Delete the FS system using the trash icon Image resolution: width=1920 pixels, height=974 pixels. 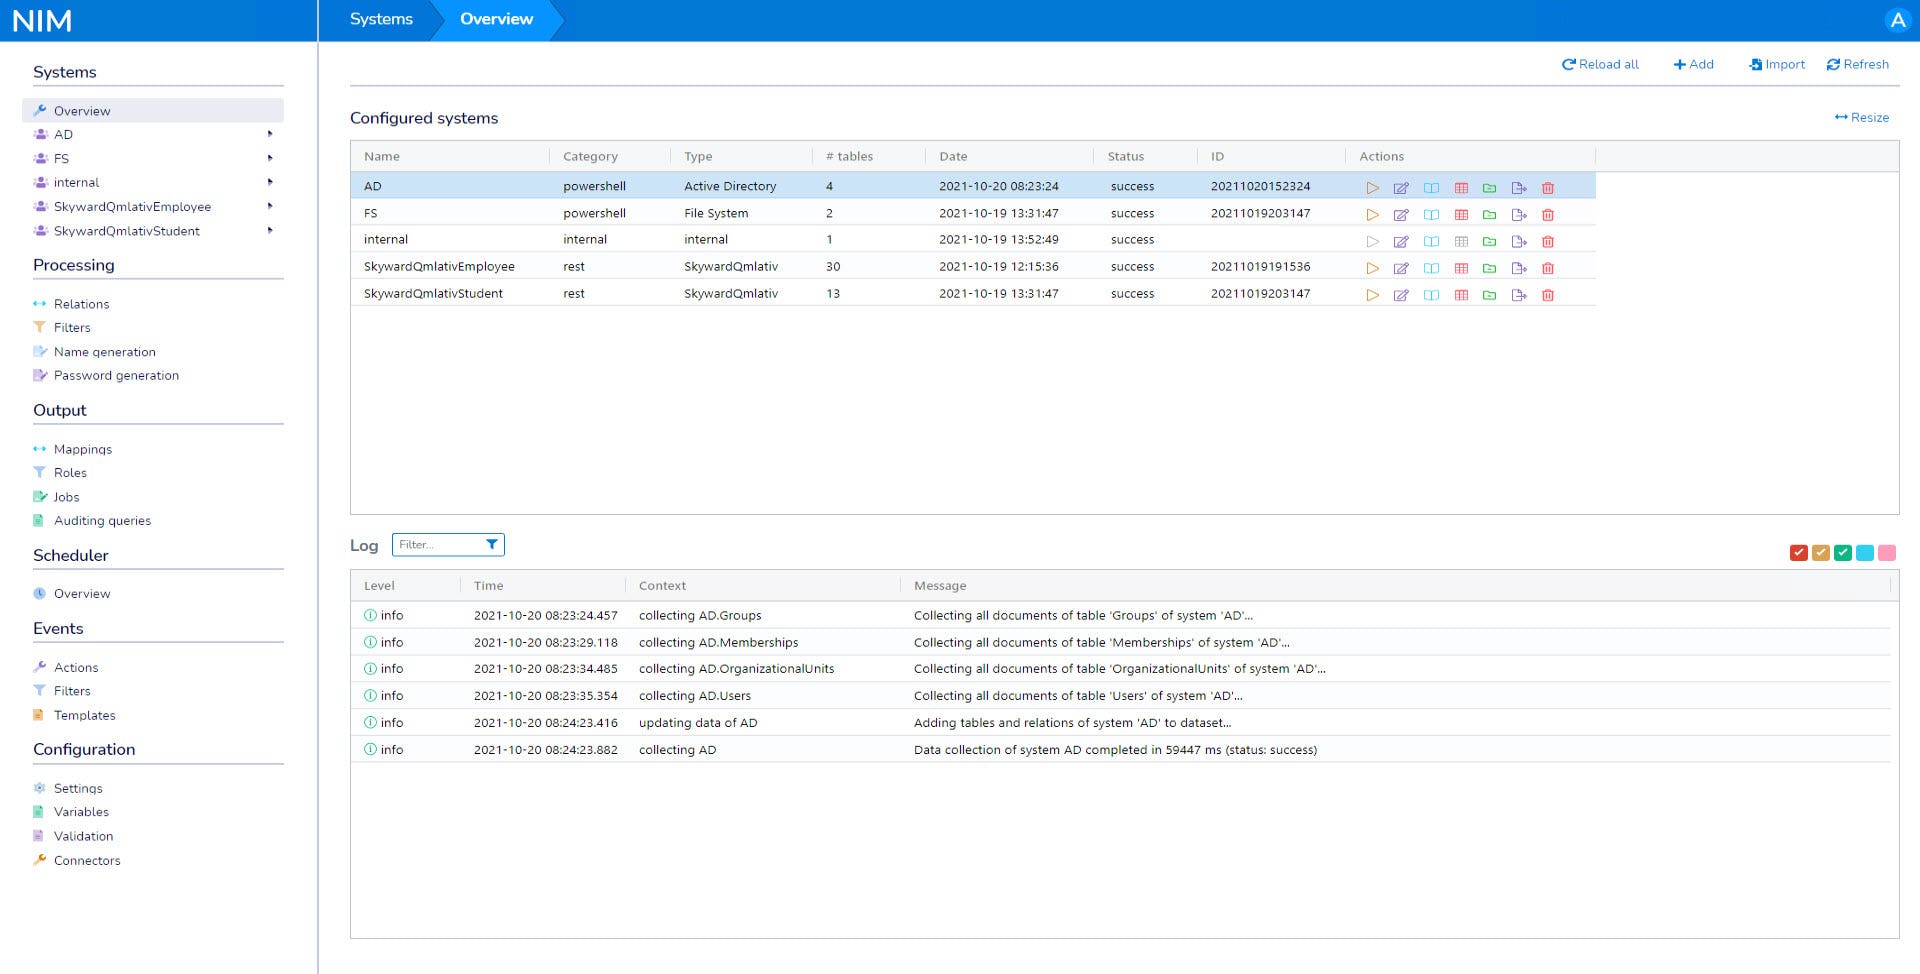click(1549, 213)
